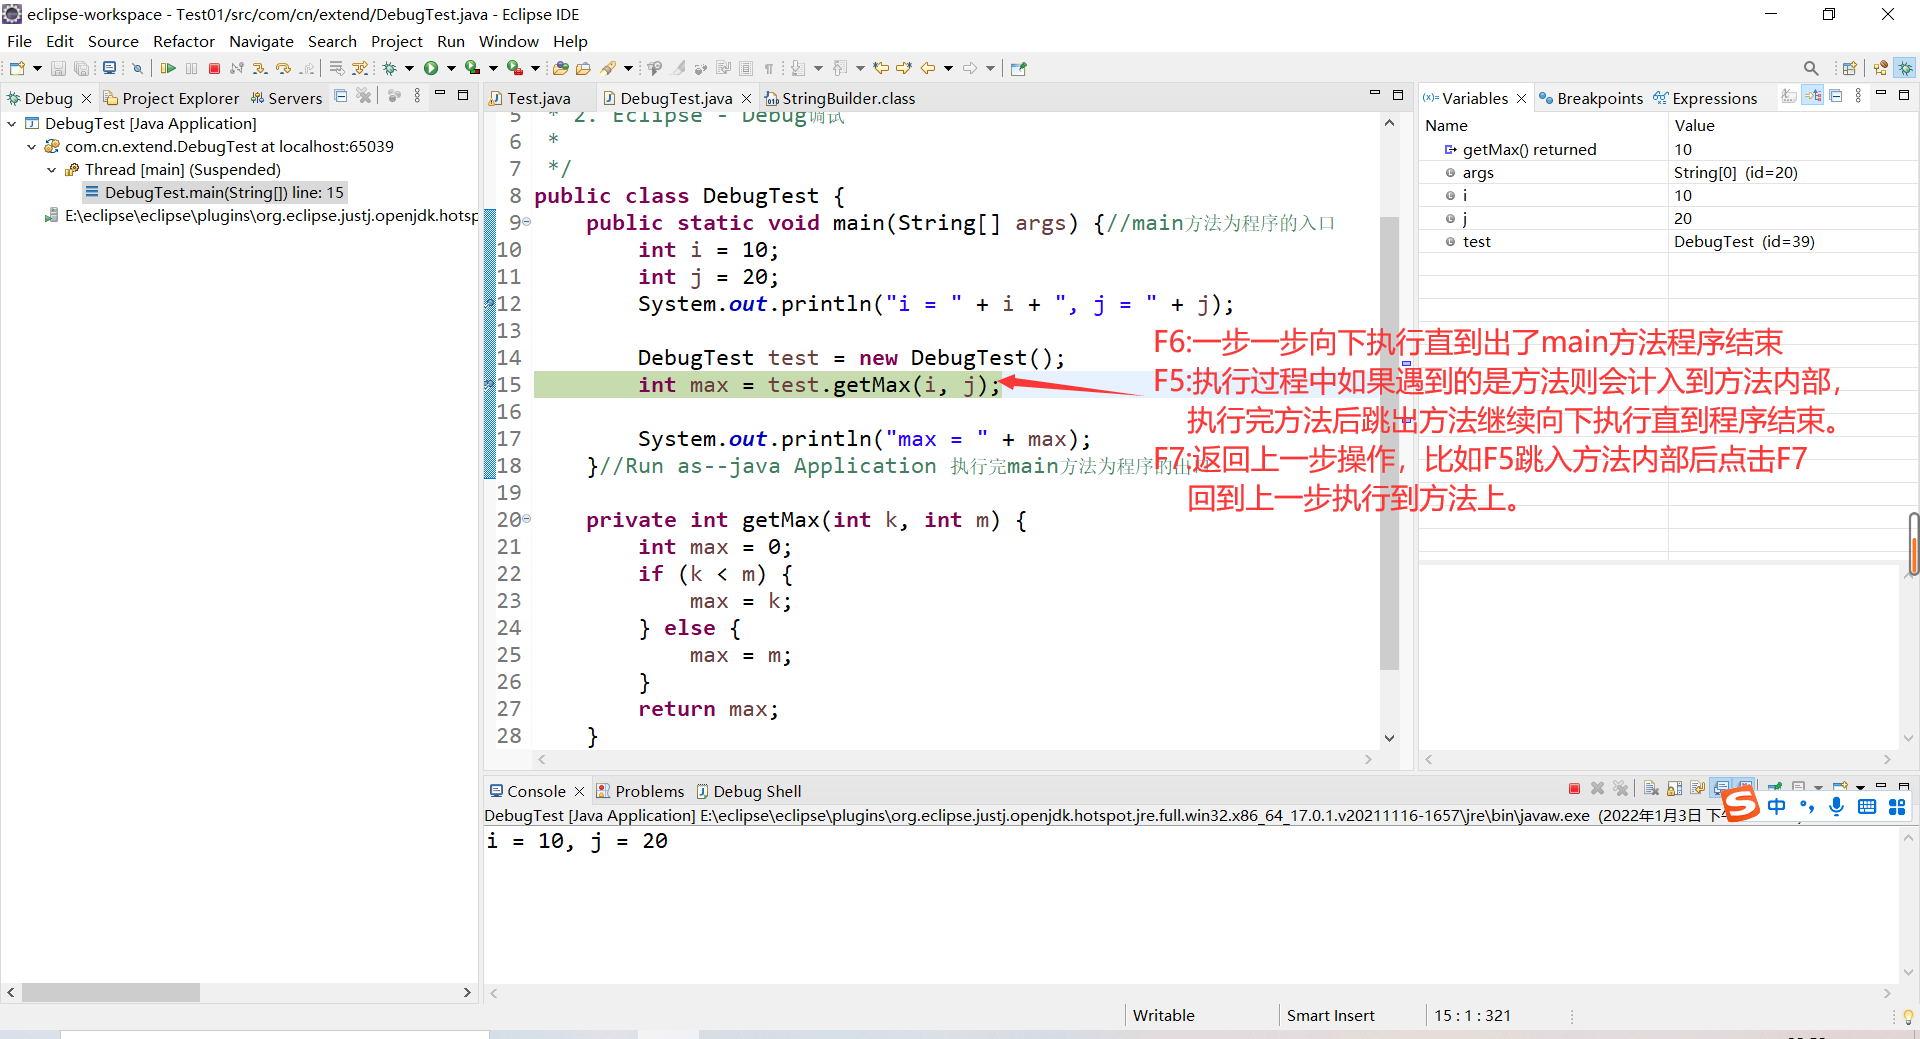
Task: Open the Run button dropdown arrow
Action: click(x=451, y=67)
